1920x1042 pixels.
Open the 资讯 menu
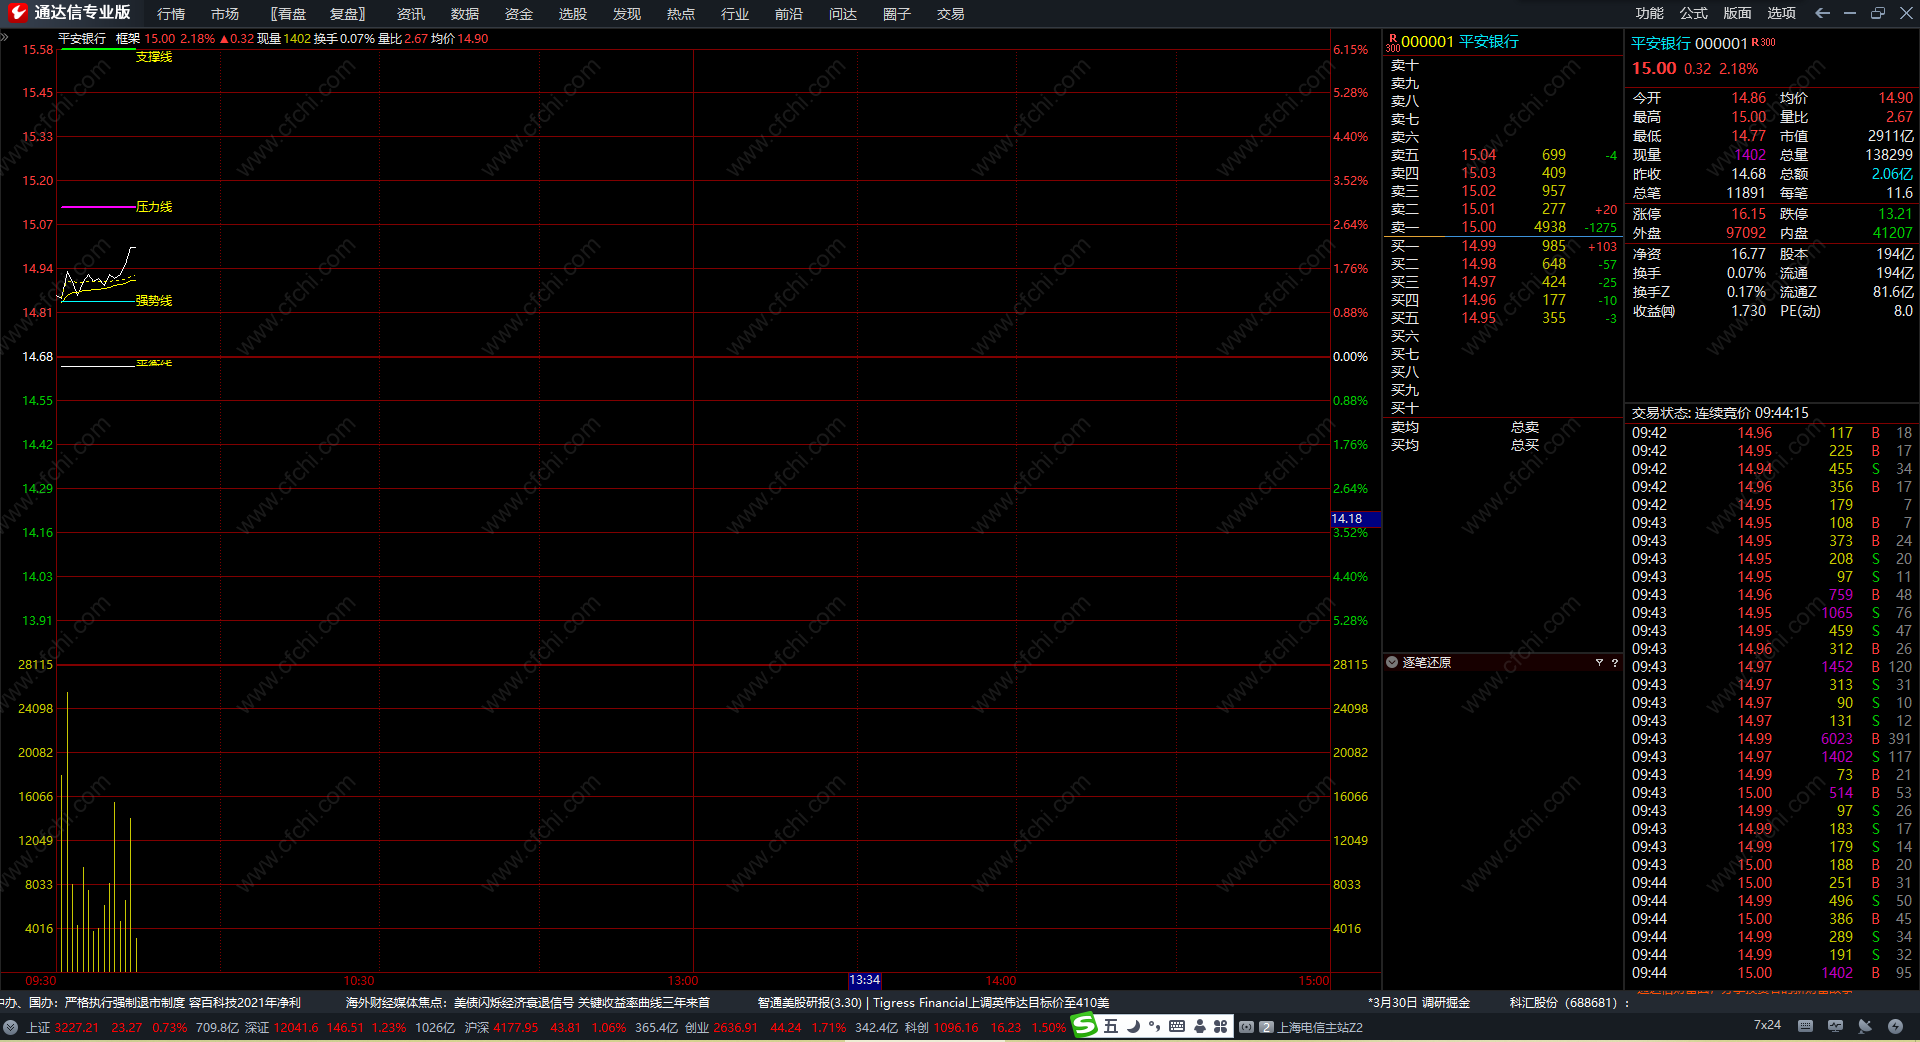pos(411,14)
